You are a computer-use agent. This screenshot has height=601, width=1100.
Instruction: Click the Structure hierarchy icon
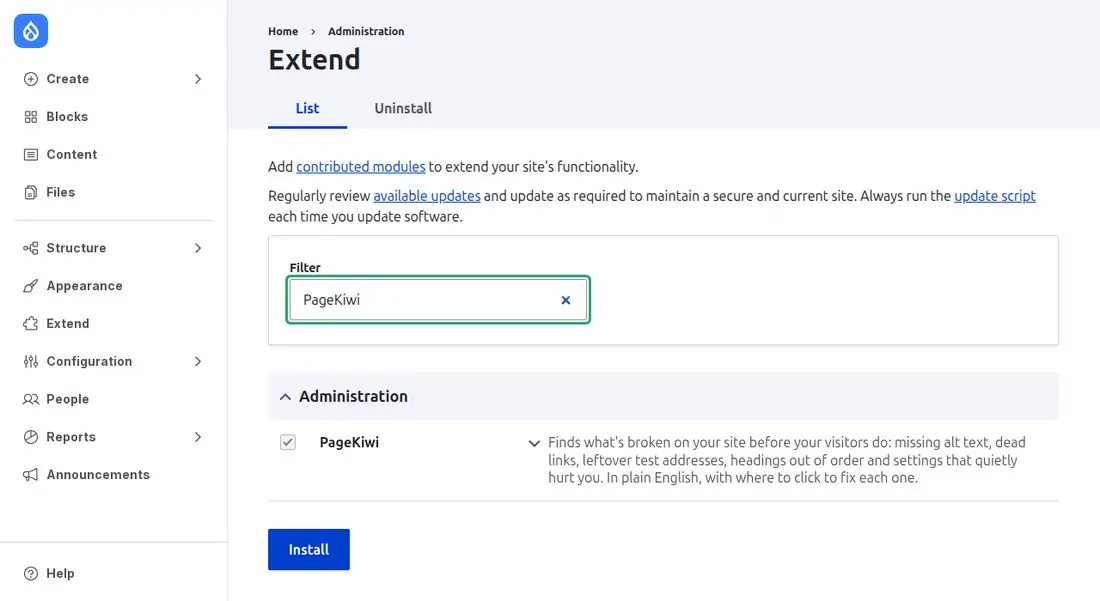point(31,248)
